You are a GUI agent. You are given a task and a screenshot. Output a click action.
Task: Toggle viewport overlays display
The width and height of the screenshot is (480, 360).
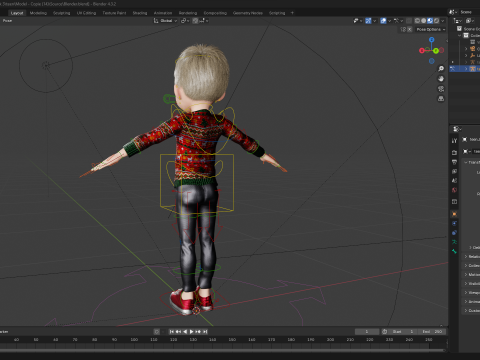coord(383,21)
